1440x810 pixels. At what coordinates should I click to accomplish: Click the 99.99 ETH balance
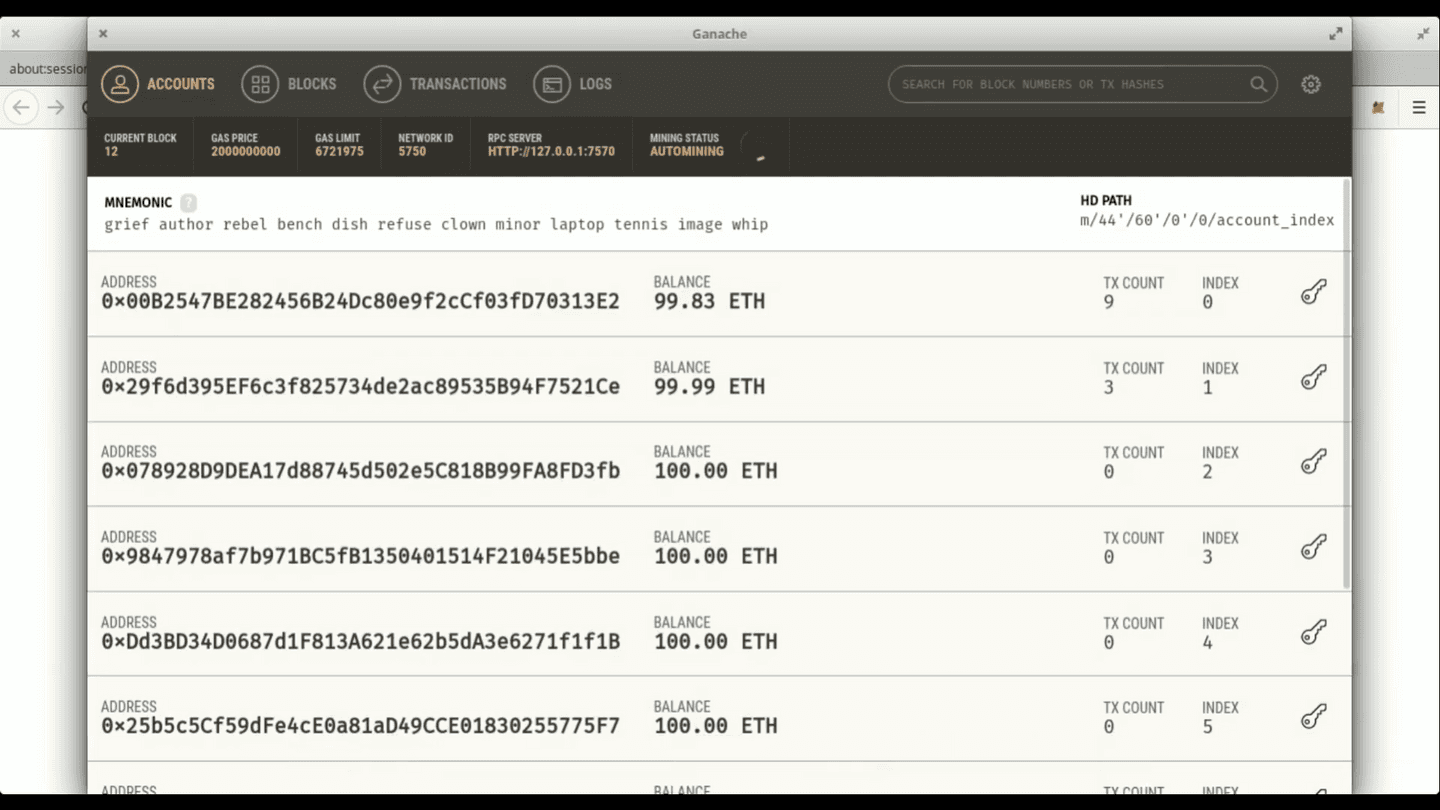(709, 386)
